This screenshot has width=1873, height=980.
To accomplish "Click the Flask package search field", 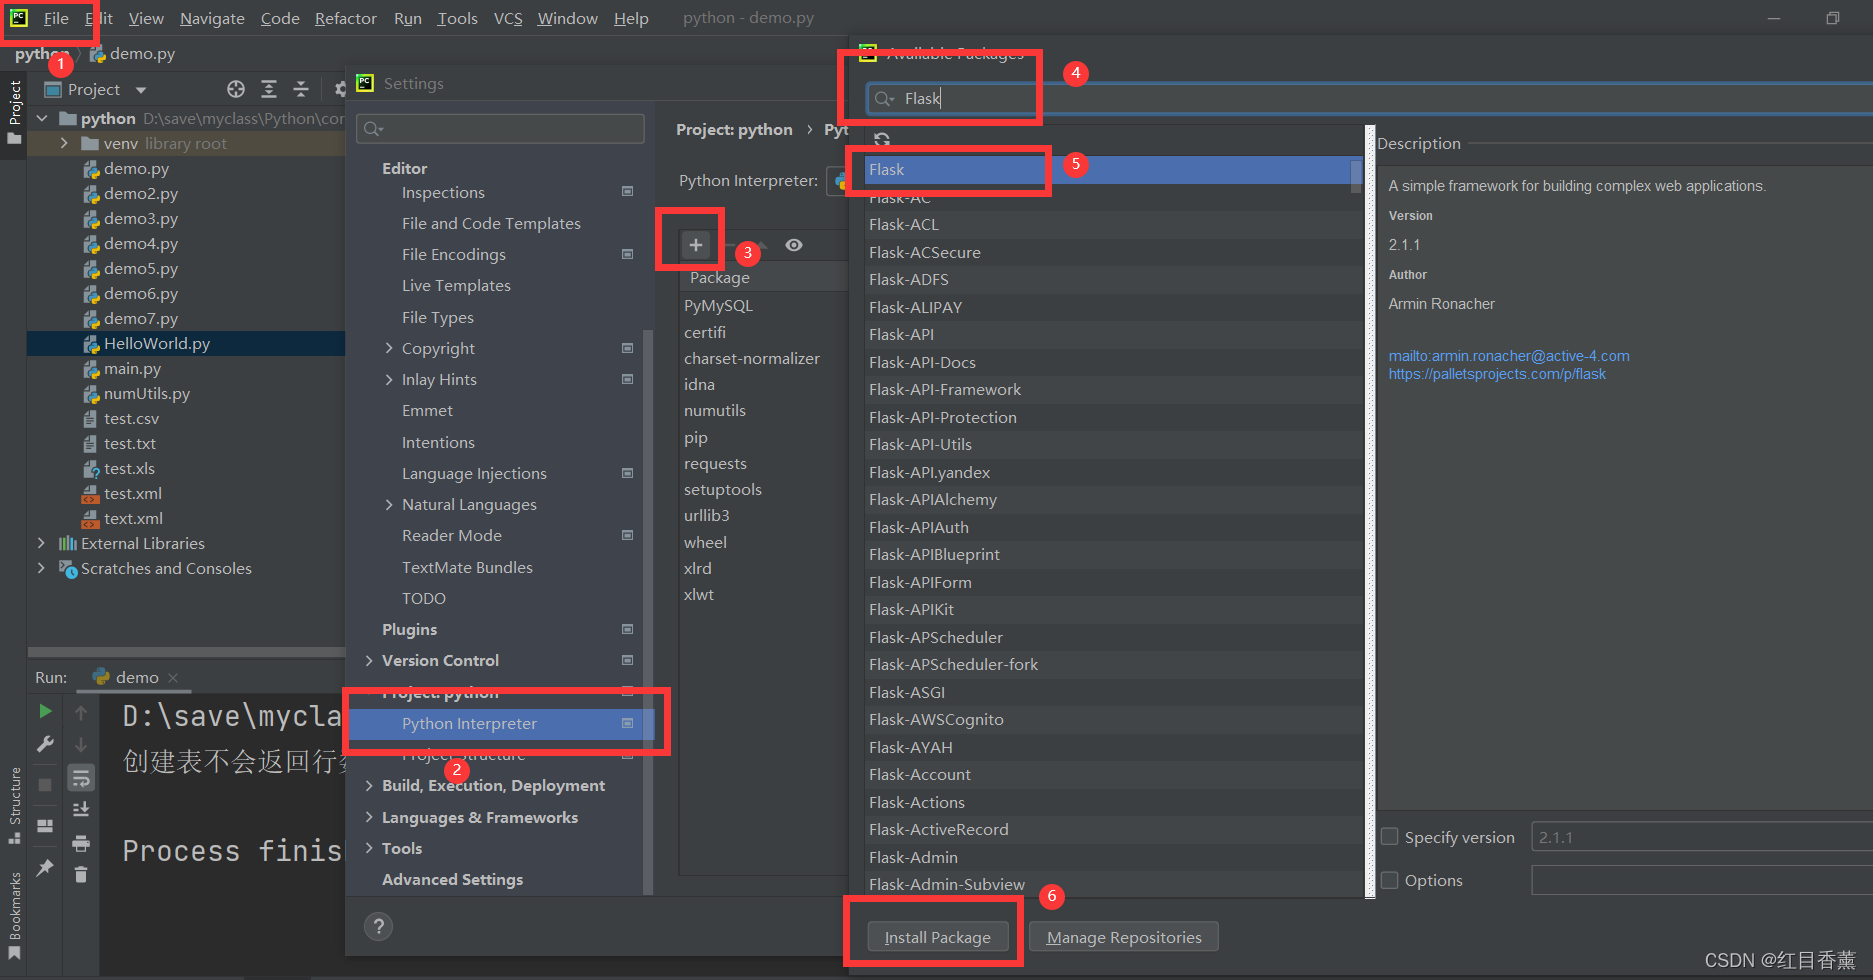I will (x=1368, y=98).
